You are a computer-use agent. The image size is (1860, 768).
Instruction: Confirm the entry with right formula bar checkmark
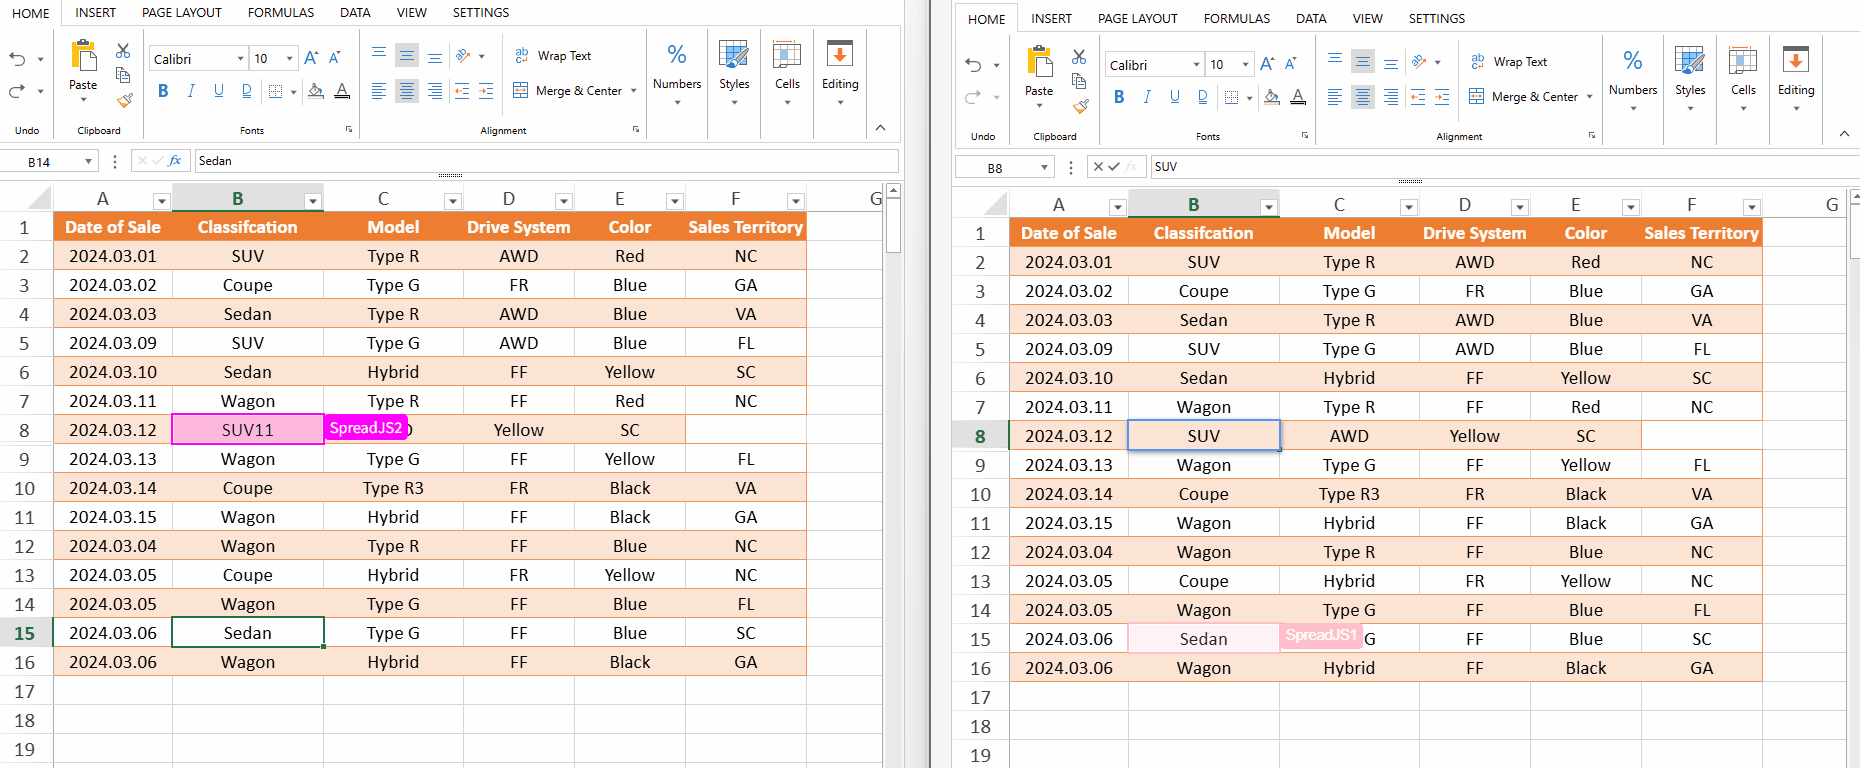[1114, 167]
